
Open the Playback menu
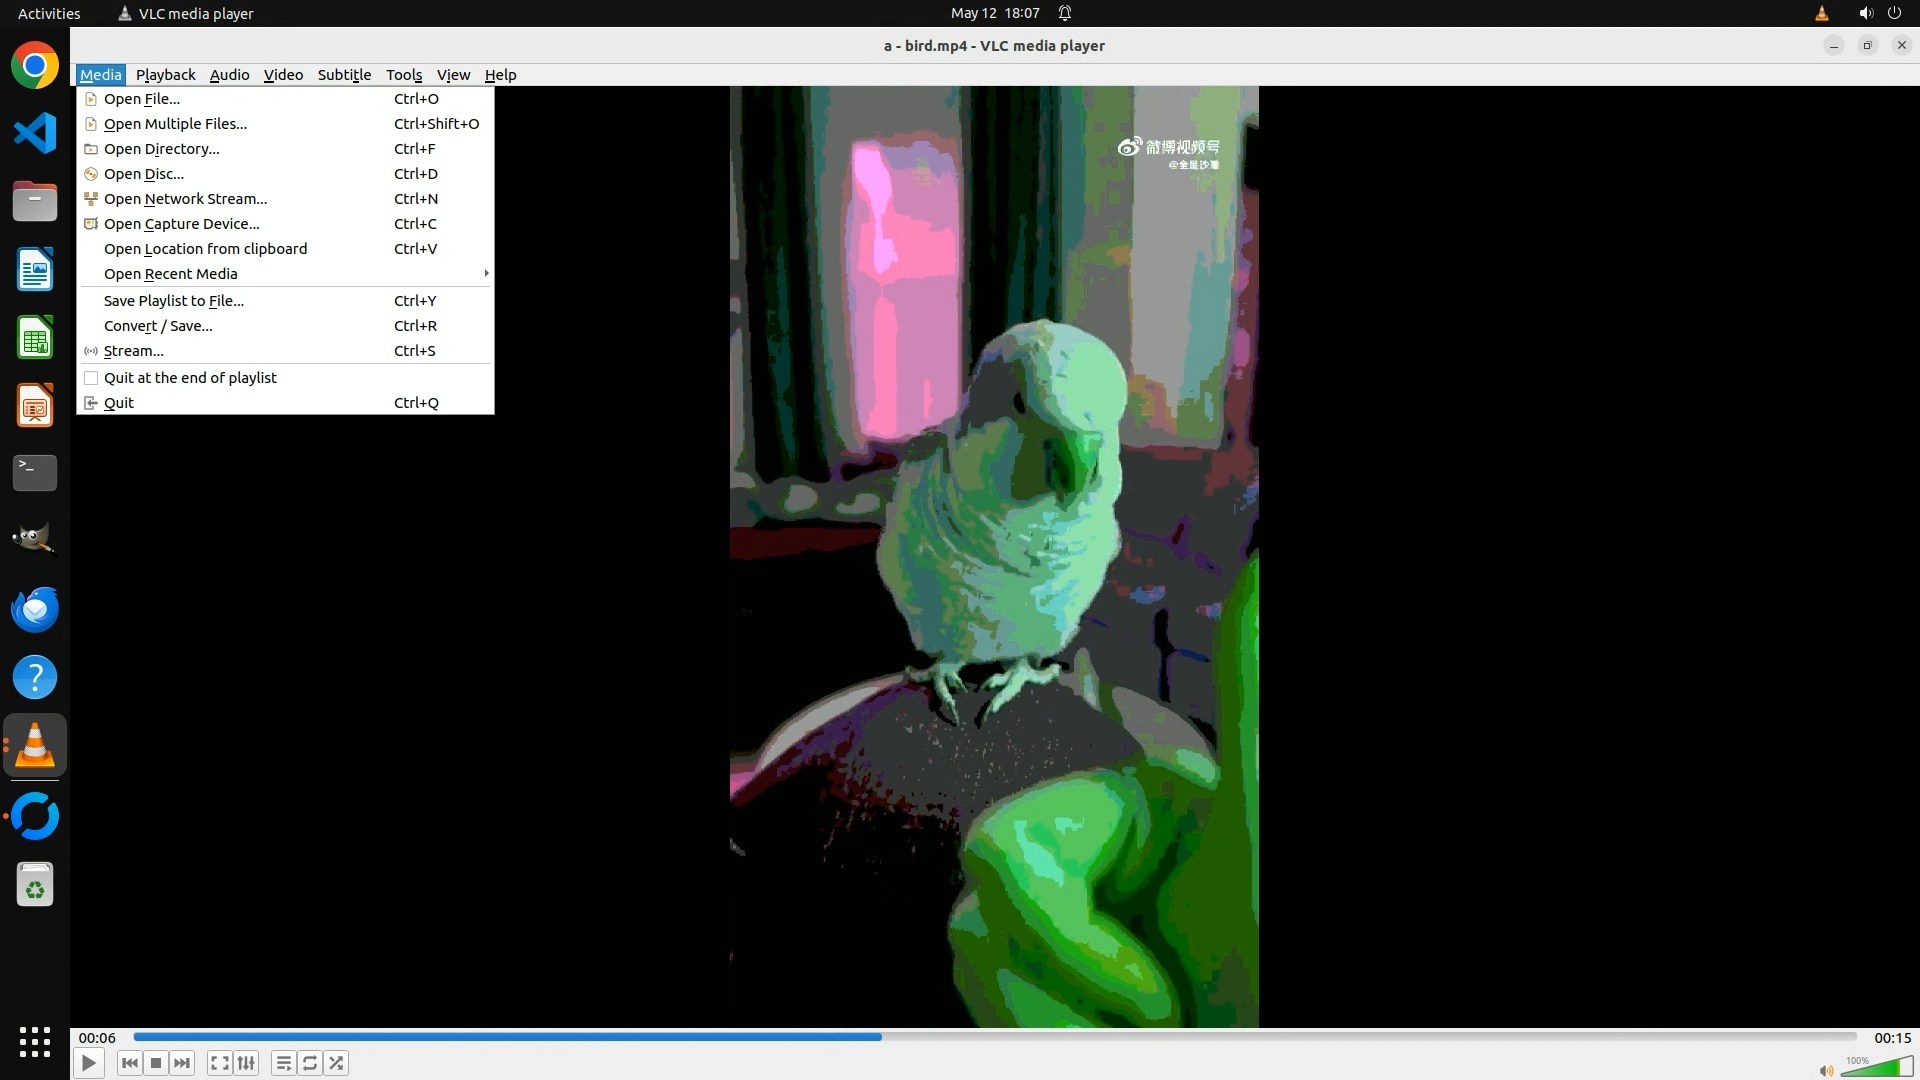[x=165, y=75]
